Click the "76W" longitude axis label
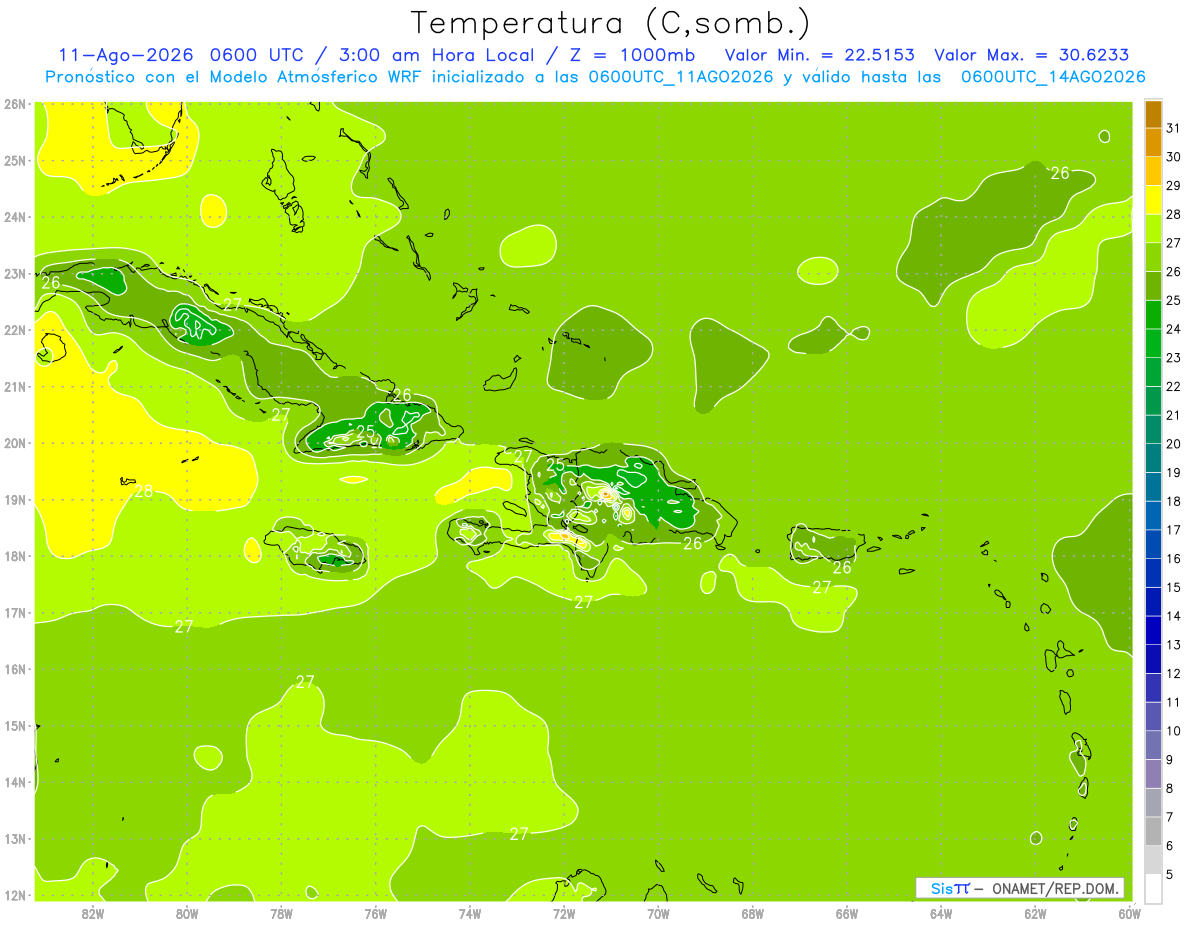Screen dimensions: 1200x927 [x=376, y=913]
